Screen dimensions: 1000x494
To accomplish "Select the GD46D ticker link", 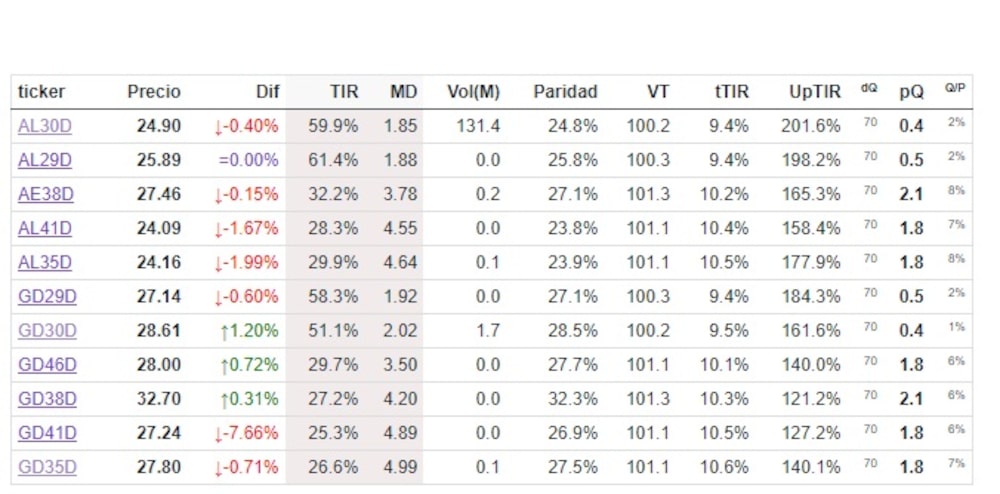I will tap(47, 365).
